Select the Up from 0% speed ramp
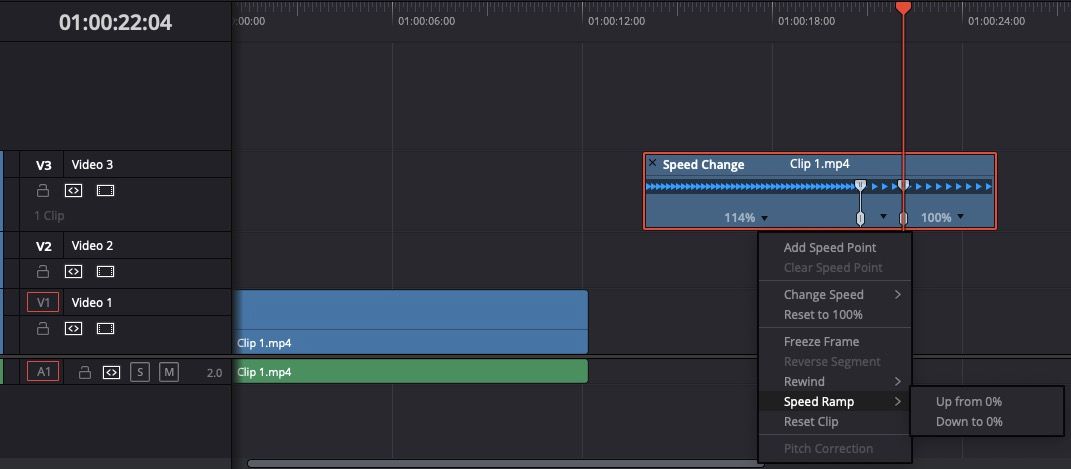The height and width of the screenshot is (469, 1071). click(968, 402)
